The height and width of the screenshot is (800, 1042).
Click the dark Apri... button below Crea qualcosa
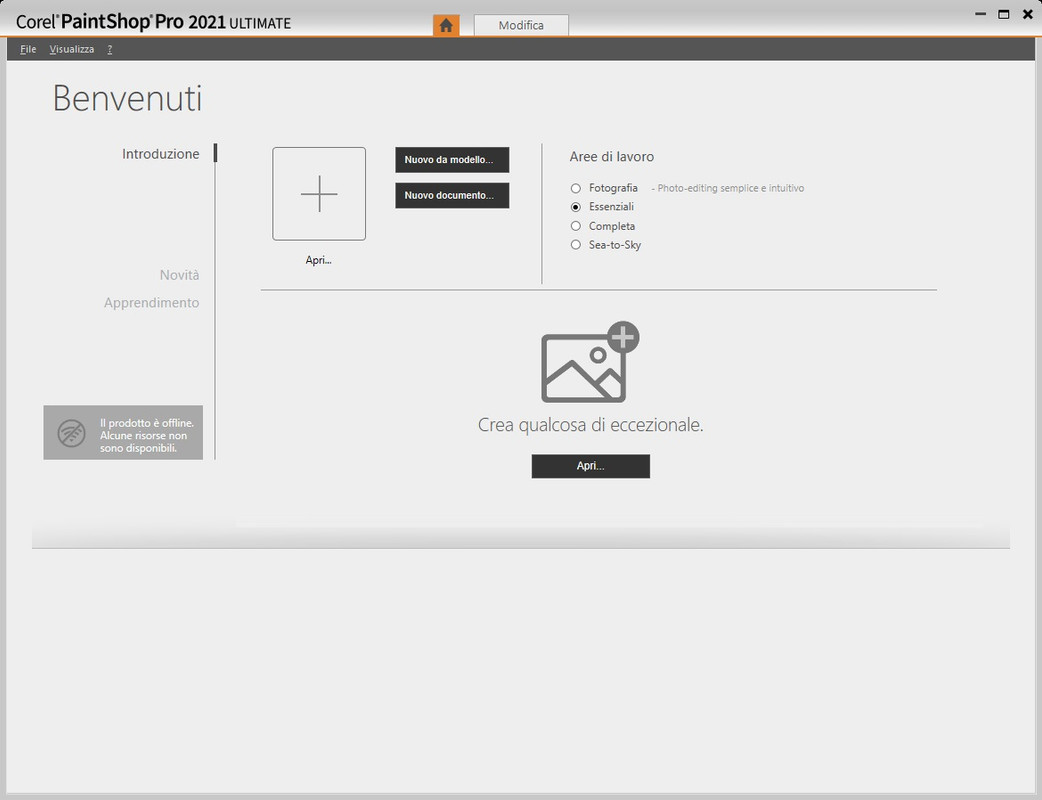point(591,466)
